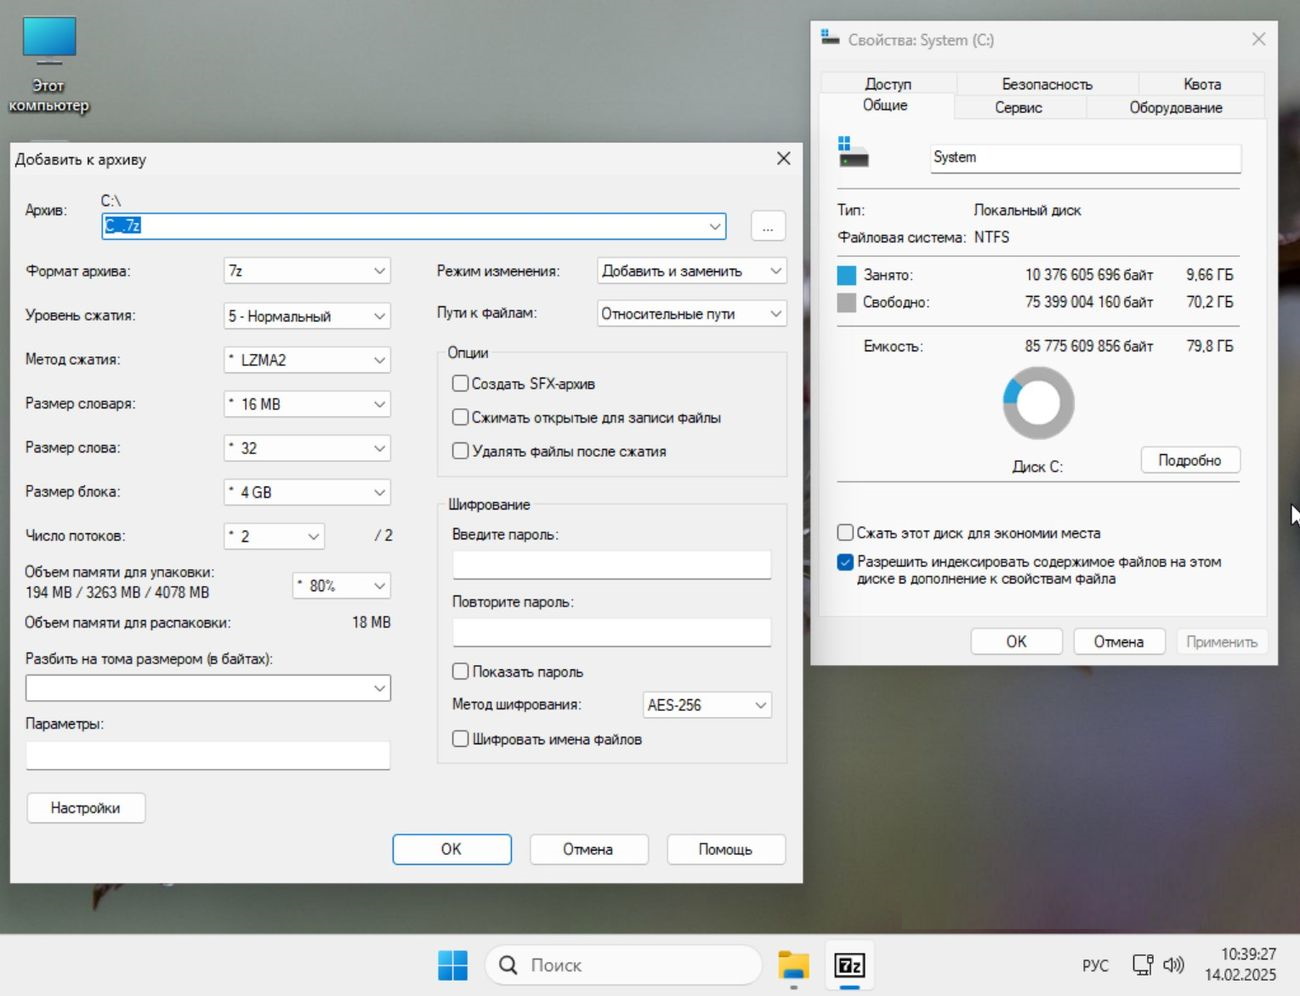Uncheck Разрешить индексировать содержимое файлов
Viewport: 1300px width, 996px height.
845,562
